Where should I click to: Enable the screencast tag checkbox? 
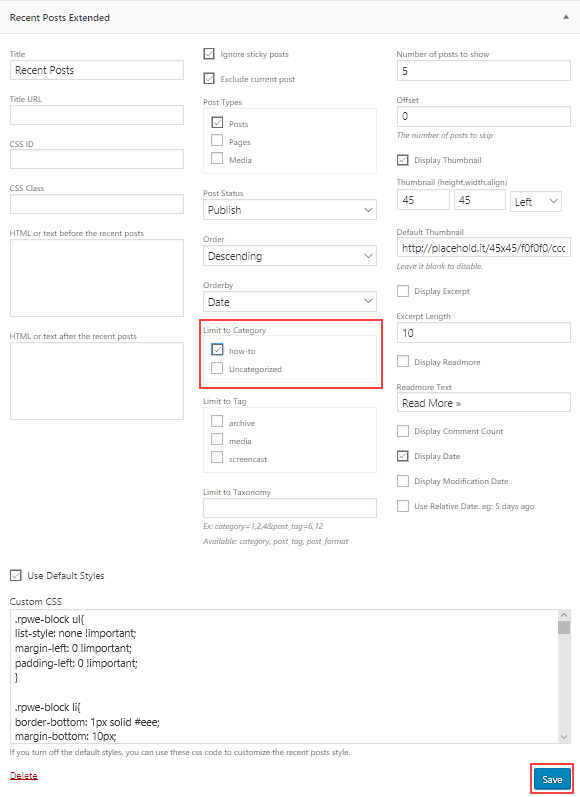217,457
